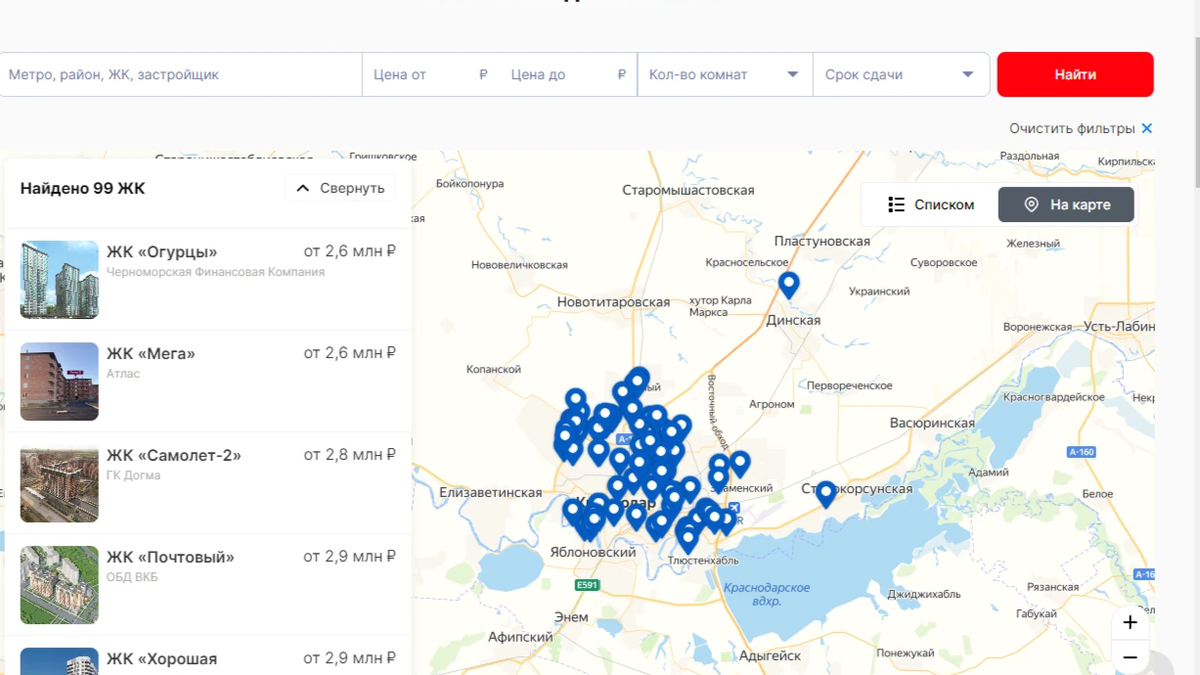This screenshot has height=675, width=1200.
Task: Click the 'Адыгейск' map label
Action: pyautogui.click(x=769, y=656)
